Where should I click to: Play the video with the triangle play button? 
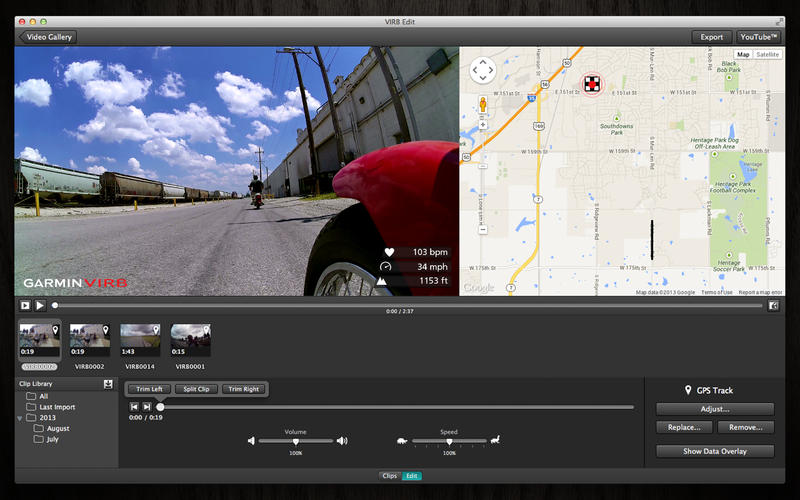40,305
